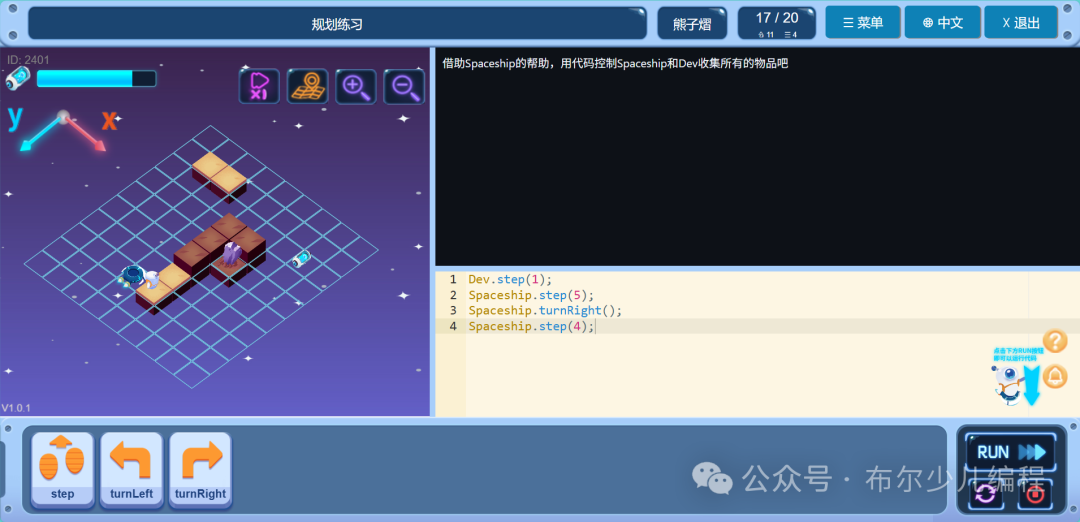Open the 菜单 menu
Viewport: 1080px width, 522px height.
(x=863, y=23)
